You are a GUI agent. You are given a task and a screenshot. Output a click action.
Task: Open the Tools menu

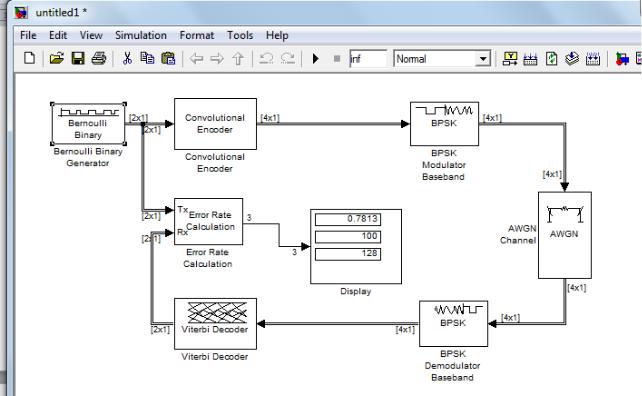click(240, 35)
